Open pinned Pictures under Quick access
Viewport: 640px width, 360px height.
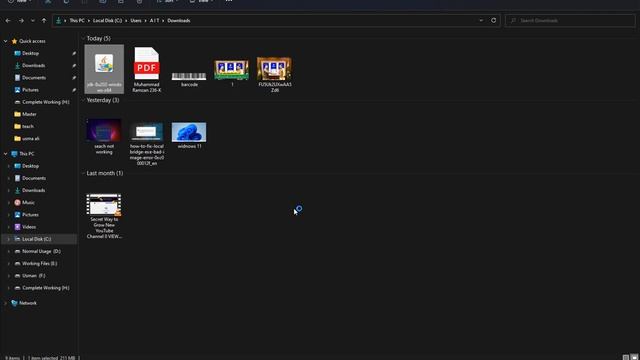point(30,90)
